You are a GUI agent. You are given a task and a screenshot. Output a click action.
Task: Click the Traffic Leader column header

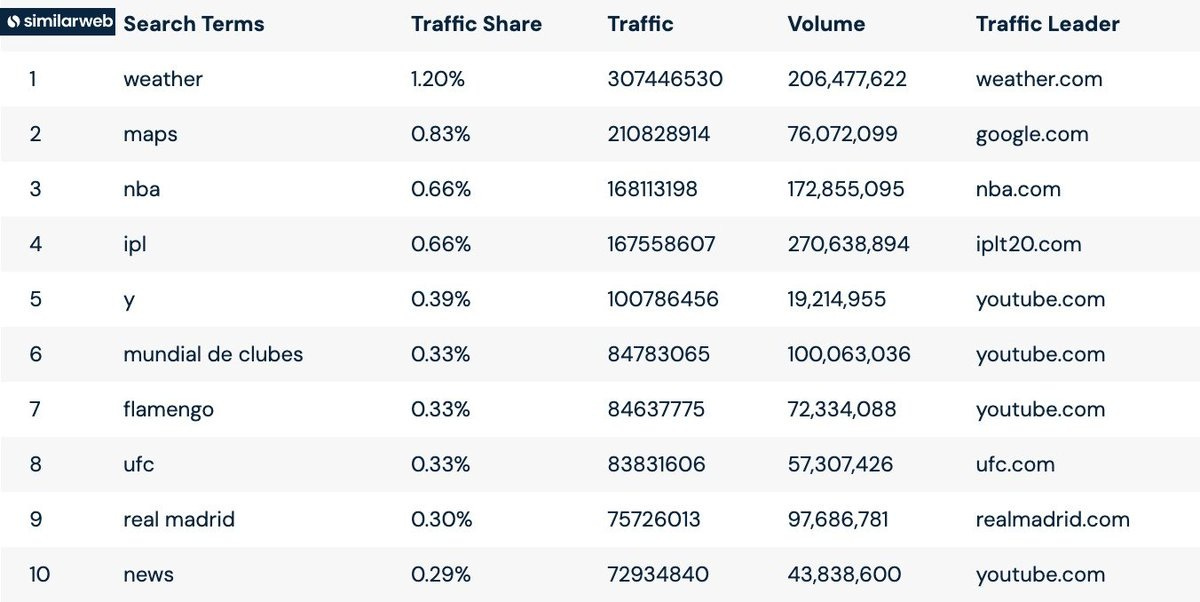pos(1048,24)
